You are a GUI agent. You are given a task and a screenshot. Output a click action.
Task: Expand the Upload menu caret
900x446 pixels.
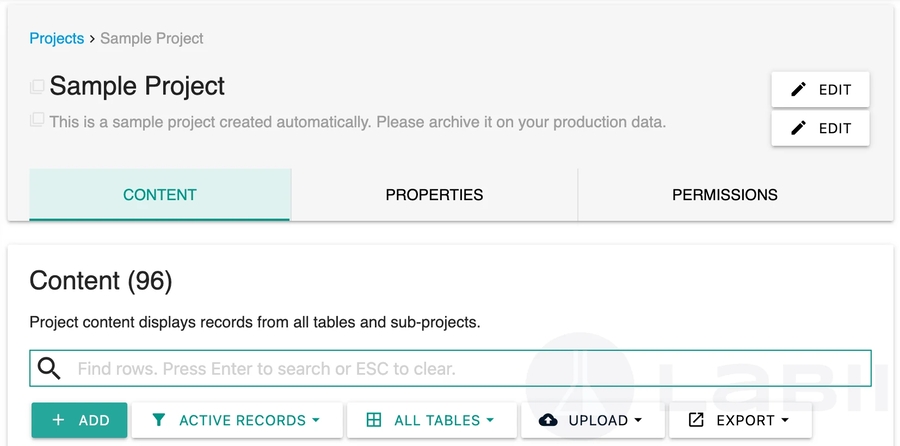click(638, 421)
